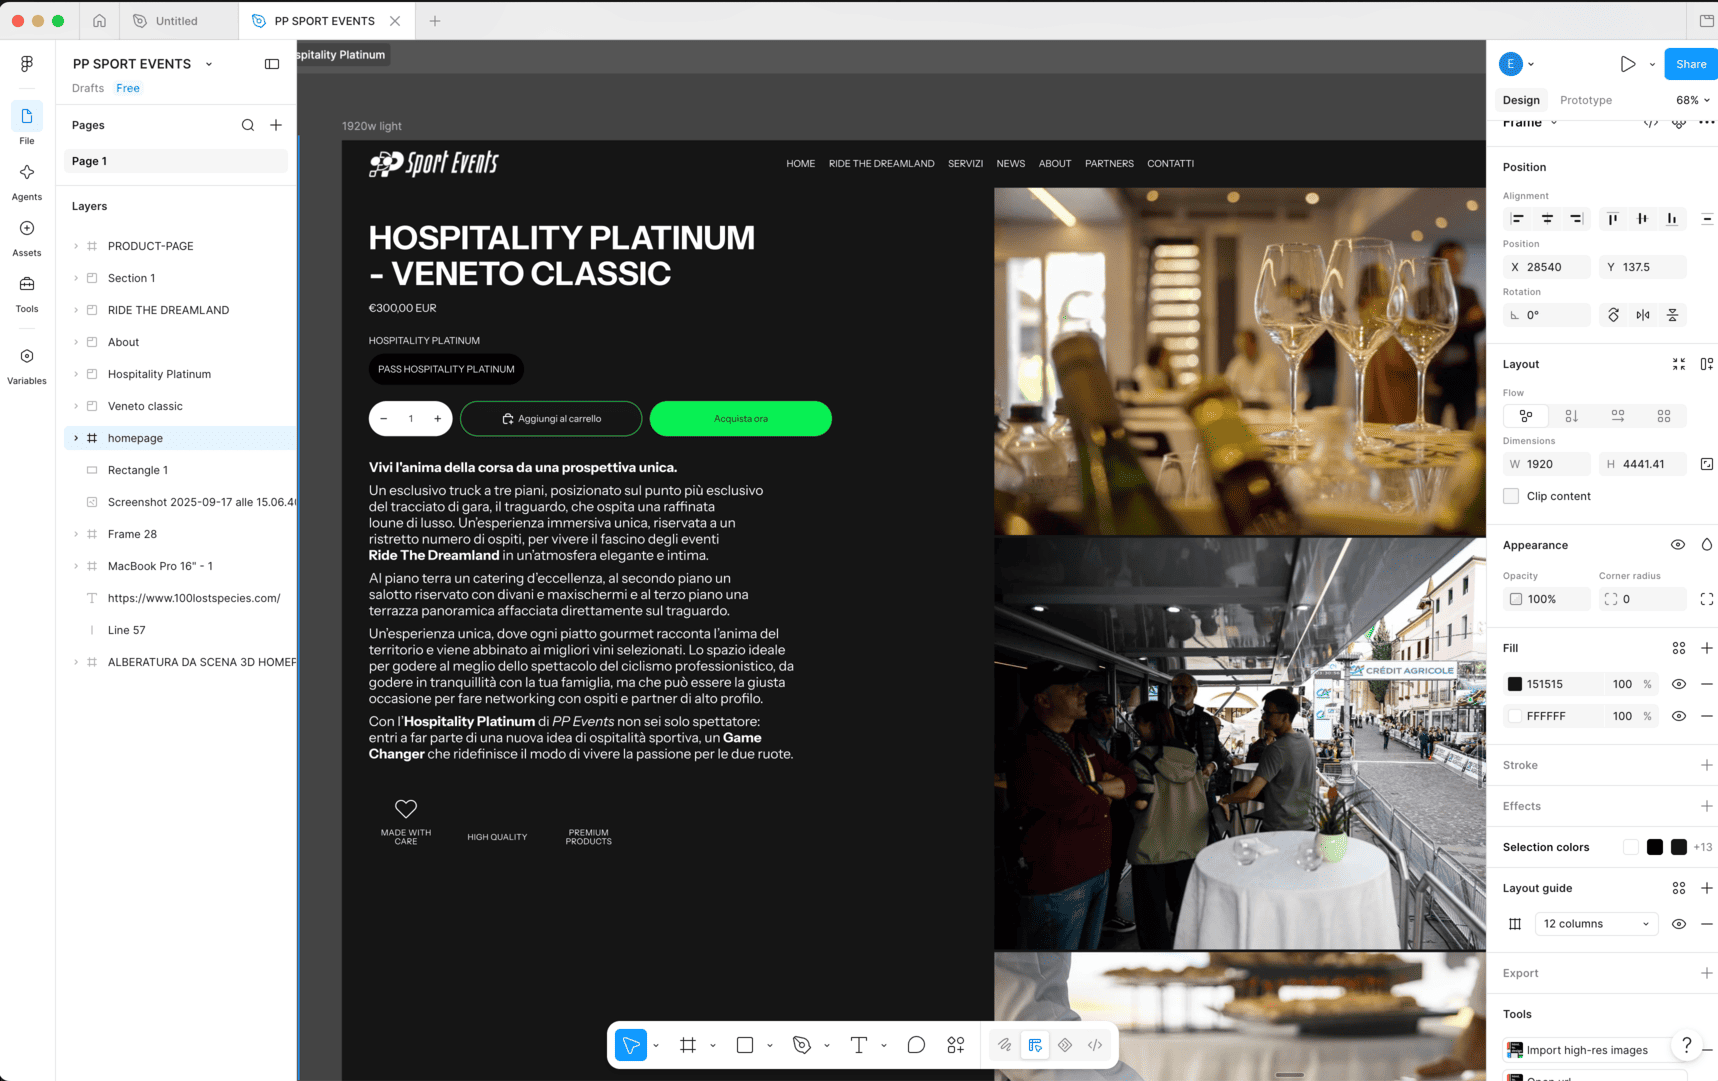Select the Comment tool
The height and width of the screenshot is (1081, 1718).
(x=916, y=1045)
